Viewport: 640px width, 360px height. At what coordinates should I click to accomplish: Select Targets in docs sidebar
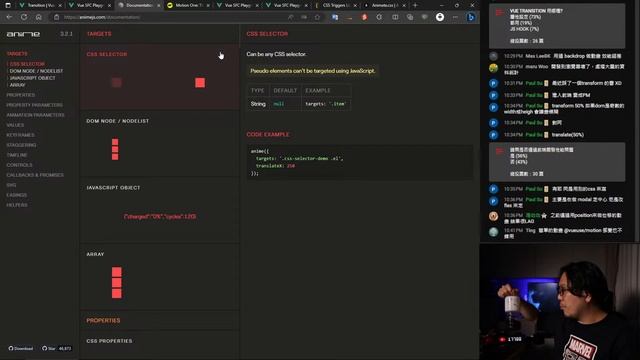pyautogui.click(x=17, y=54)
